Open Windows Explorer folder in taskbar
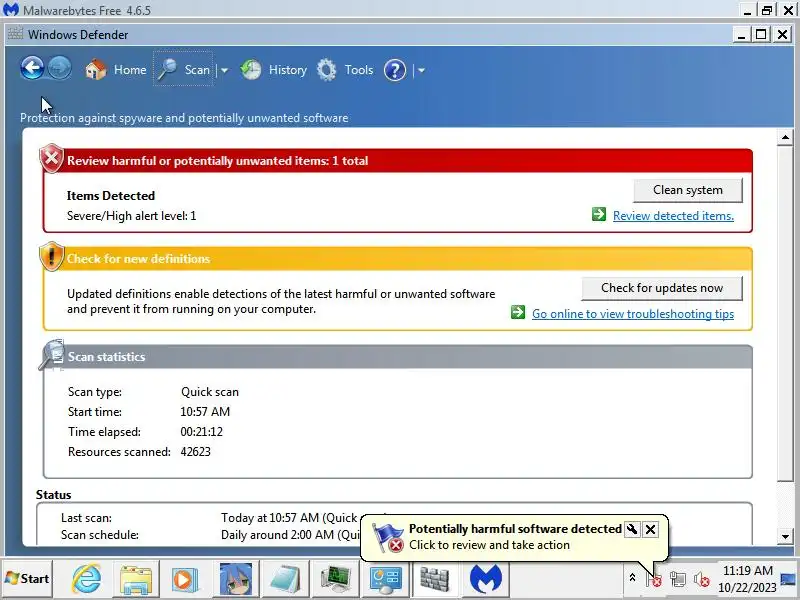Screen dimensions: 800x600 click(136, 579)
